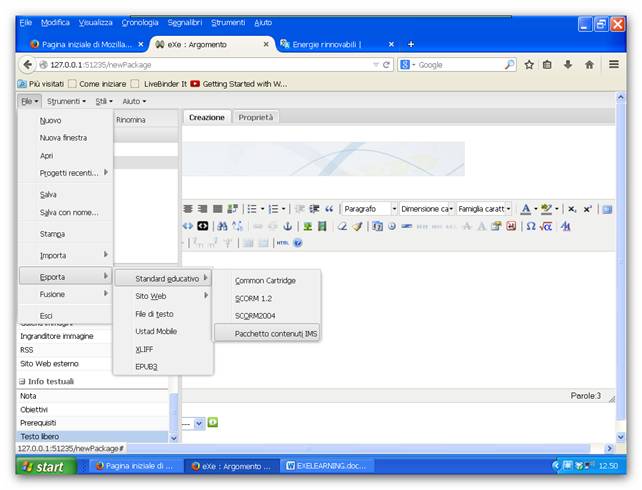Click the blue help question-mark icon
Viewport: 642px width, 490px height.
[x=298, y=243]
